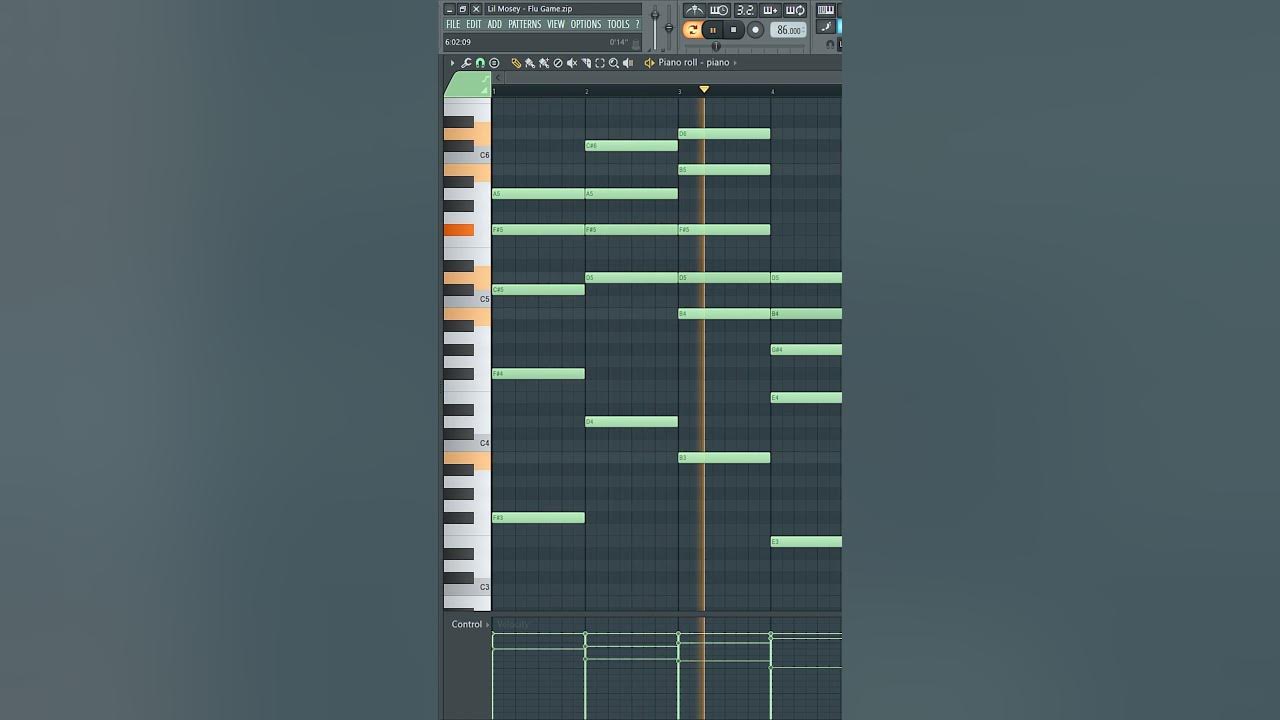Image resolution: width=1280 pixels, height=720 pixels.
Task: Select the Slice tool
Action: pyautogui.click(x=586, y=63)
